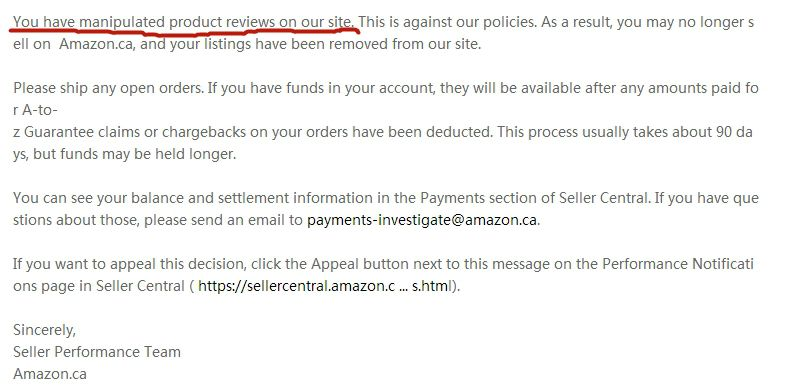Click the phrase "This is against our policies"
The image size is (806, 389).
point(446,23)
